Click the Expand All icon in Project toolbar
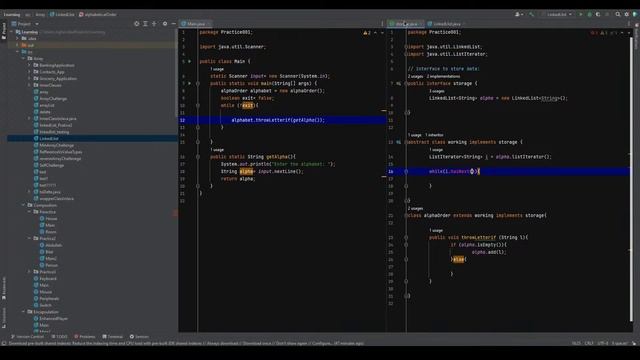The image size is (640, 360). point(145,24)
